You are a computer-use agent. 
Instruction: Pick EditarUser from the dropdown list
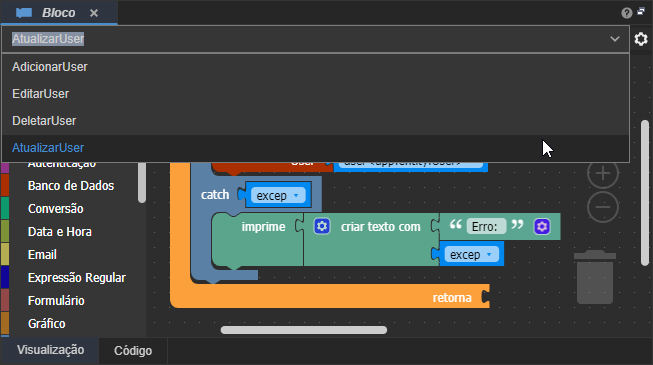315,94
